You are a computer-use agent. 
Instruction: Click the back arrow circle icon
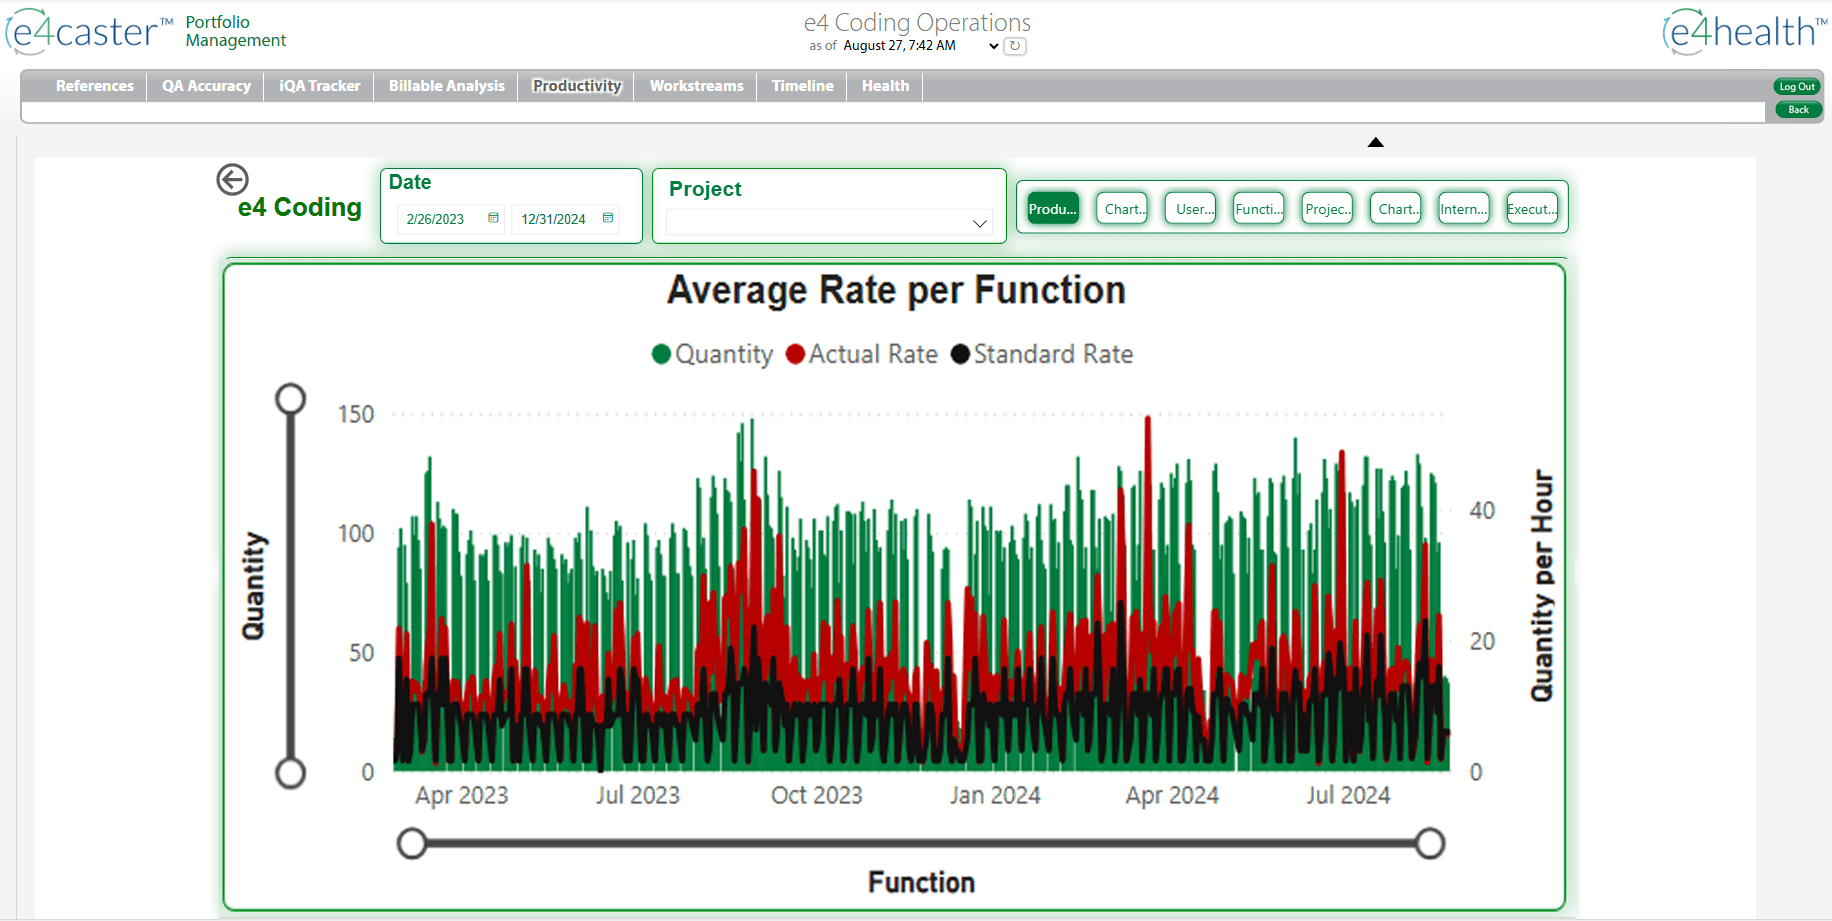(x=232, y=180)
